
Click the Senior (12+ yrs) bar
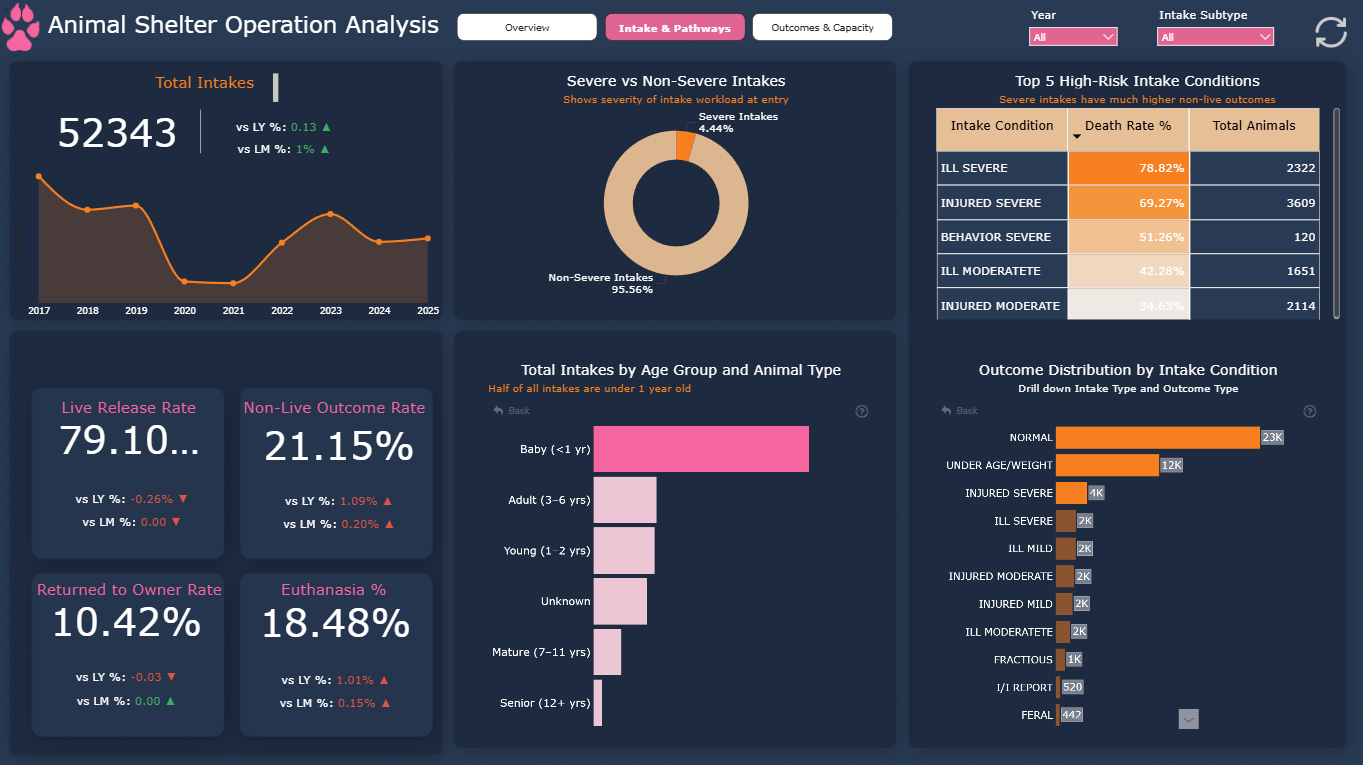(x=598, y=703)
